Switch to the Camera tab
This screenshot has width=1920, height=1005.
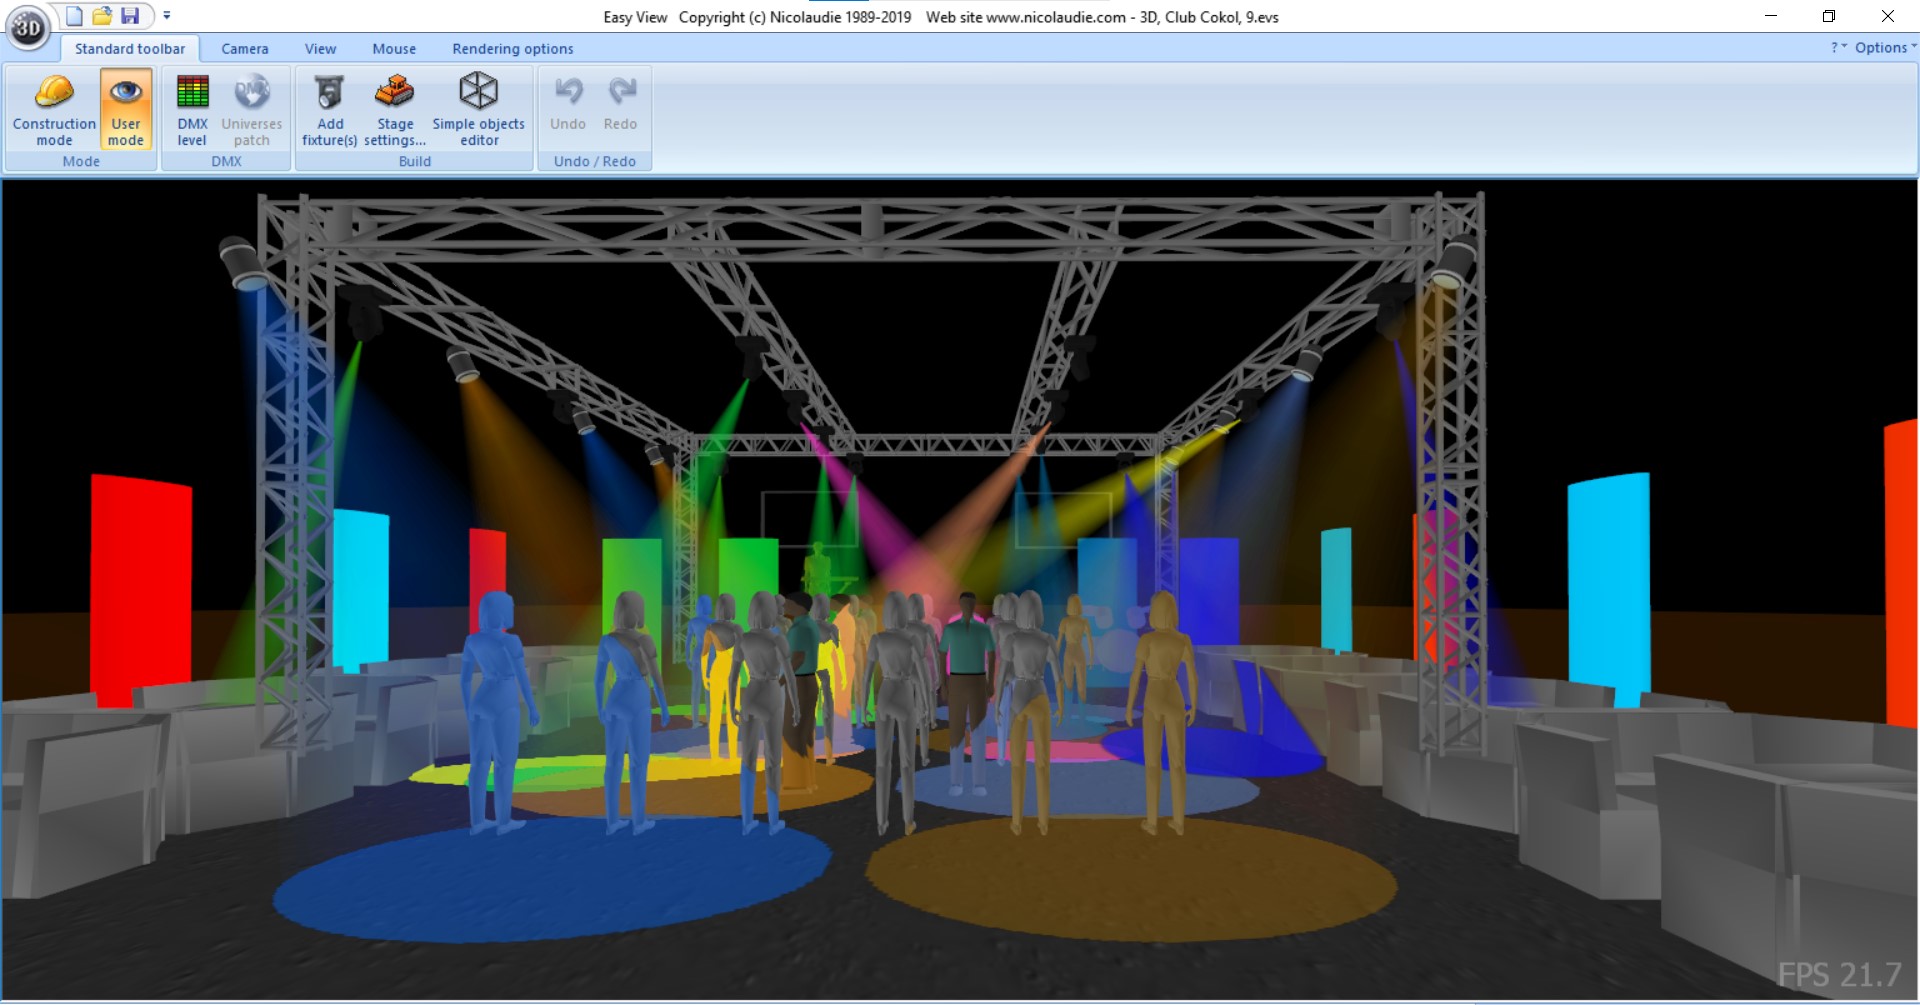coord(245,48)
